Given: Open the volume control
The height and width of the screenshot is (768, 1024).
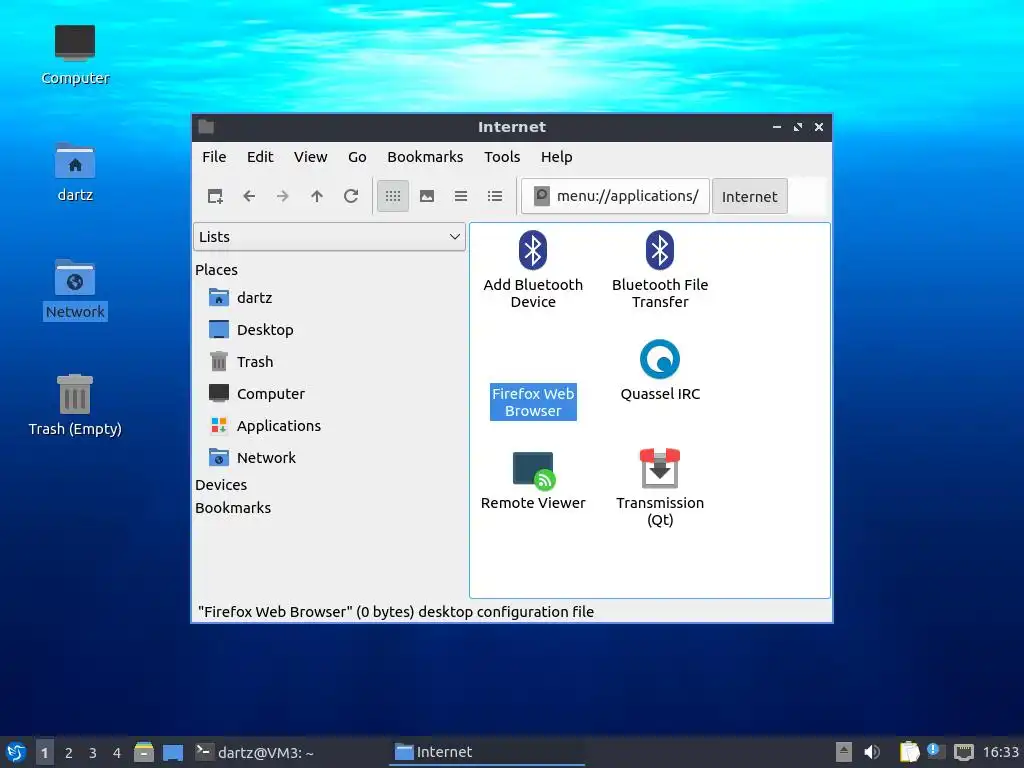Looking at the screenshot, I should pyautogui.click(x=872, y=752).
